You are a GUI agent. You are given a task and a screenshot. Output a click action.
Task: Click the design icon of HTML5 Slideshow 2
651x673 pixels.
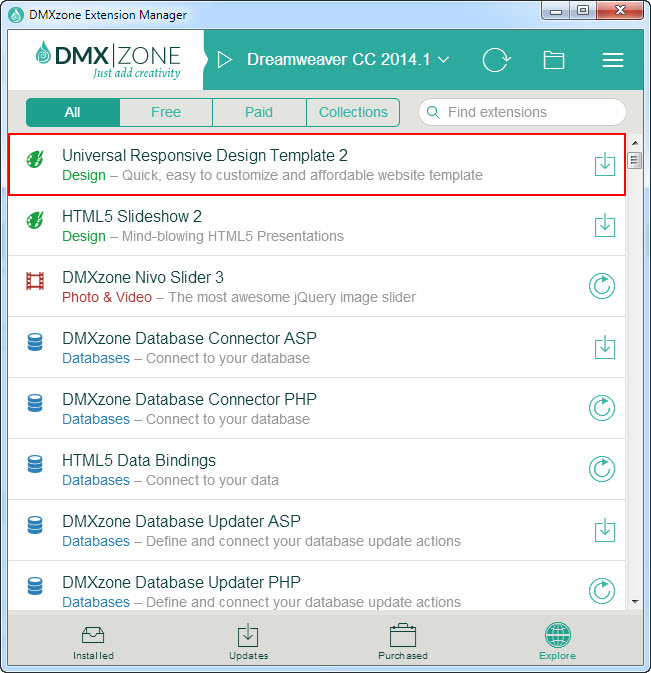[x=35, y=220]
